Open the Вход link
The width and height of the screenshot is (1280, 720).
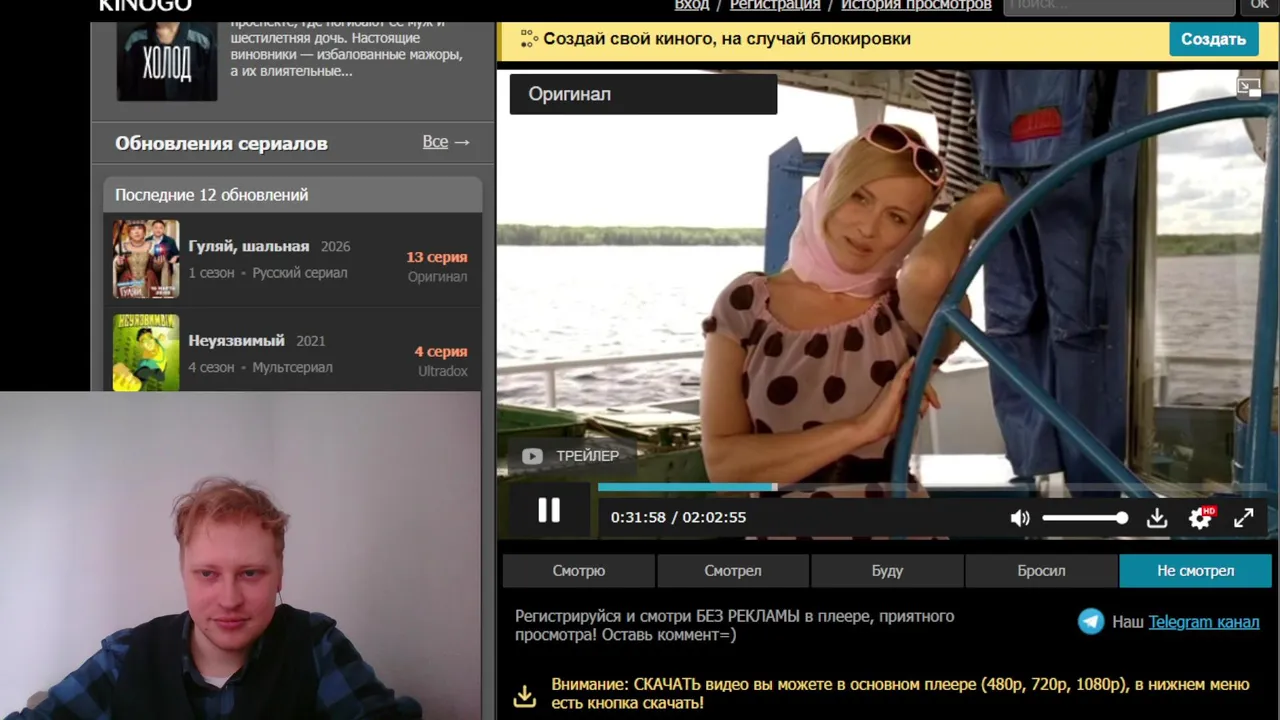tap(692, 5)
